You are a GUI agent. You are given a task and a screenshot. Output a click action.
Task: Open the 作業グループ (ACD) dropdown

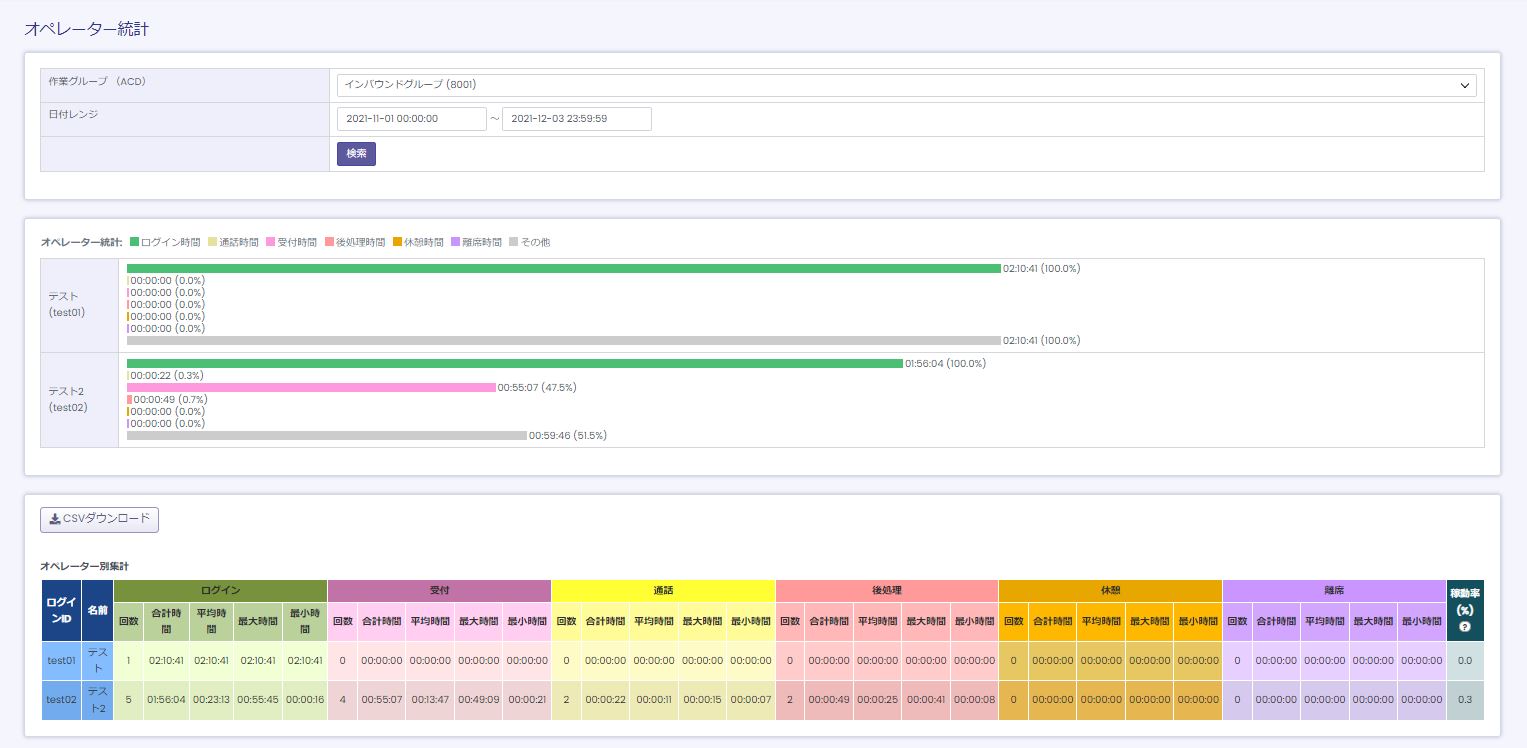pyautogui.click(x=906, y=85)
